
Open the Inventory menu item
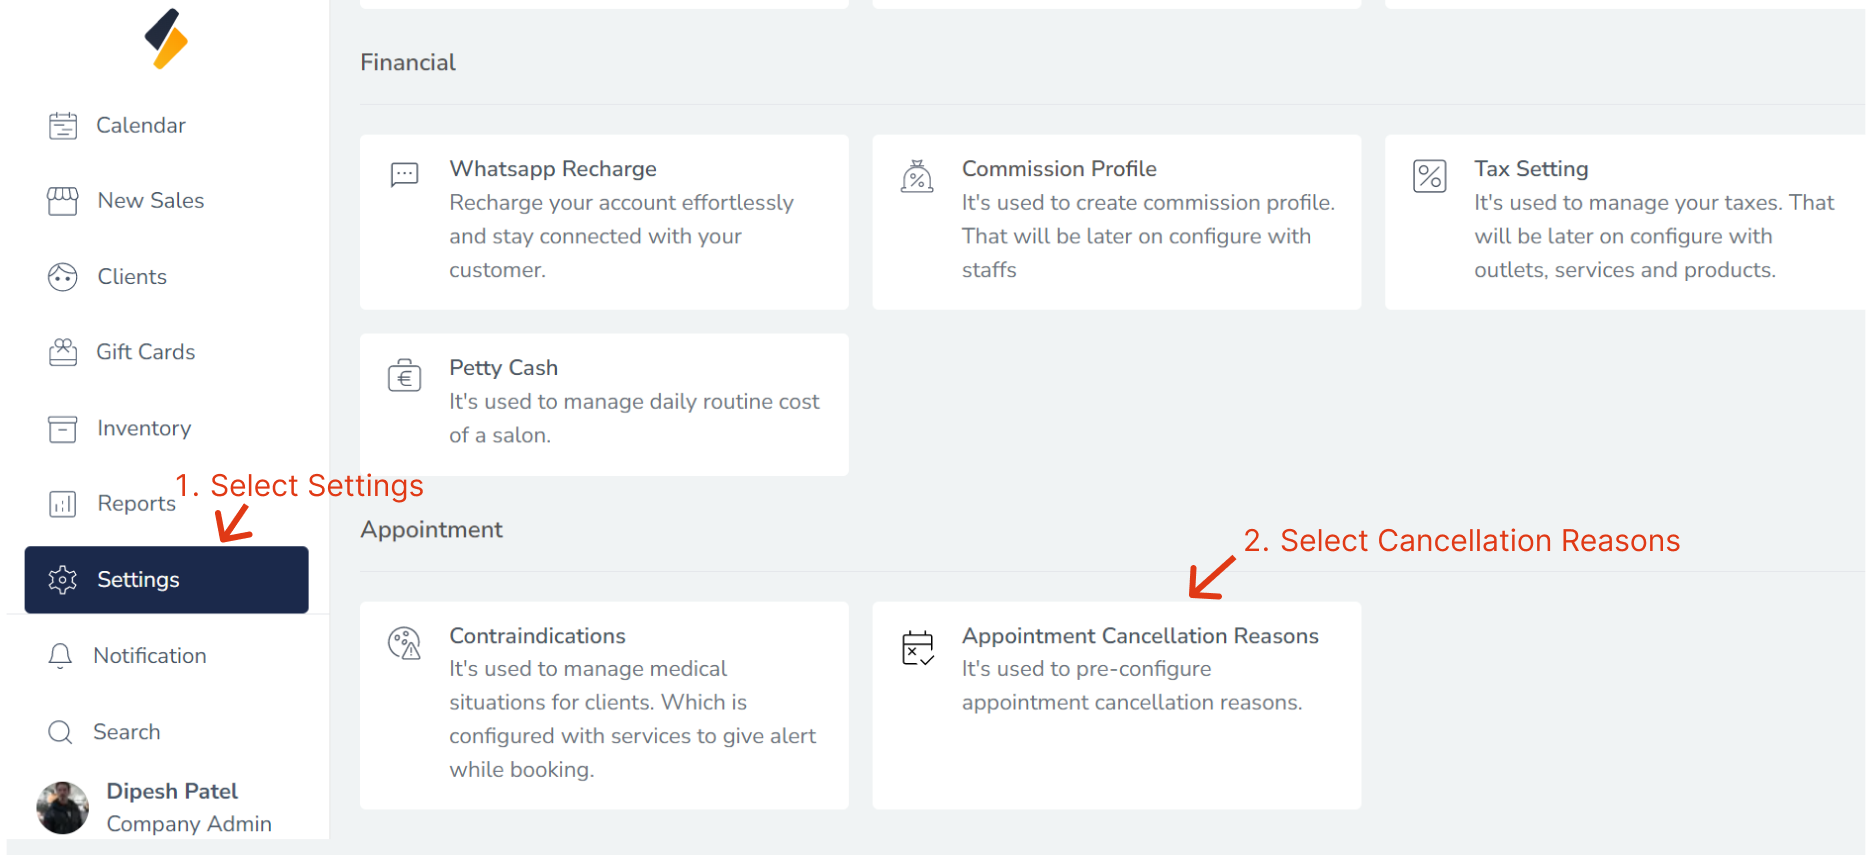[144, 428]
